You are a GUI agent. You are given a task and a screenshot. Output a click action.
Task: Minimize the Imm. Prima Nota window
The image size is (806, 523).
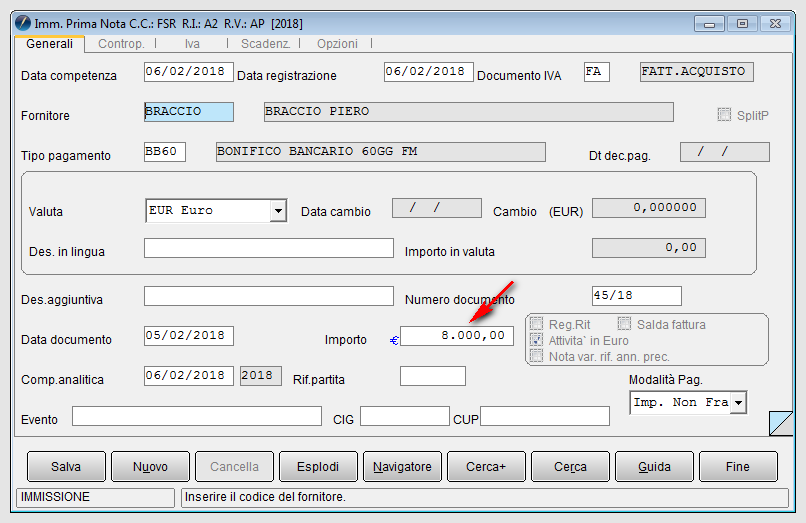click(x=709, y=24)
